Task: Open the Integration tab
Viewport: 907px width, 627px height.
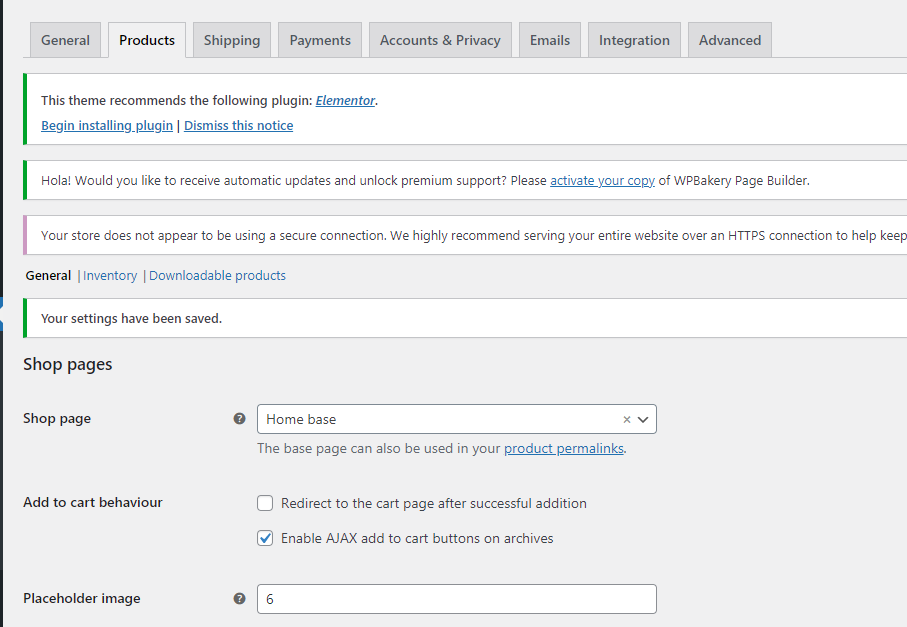Action: coord(634,41)
